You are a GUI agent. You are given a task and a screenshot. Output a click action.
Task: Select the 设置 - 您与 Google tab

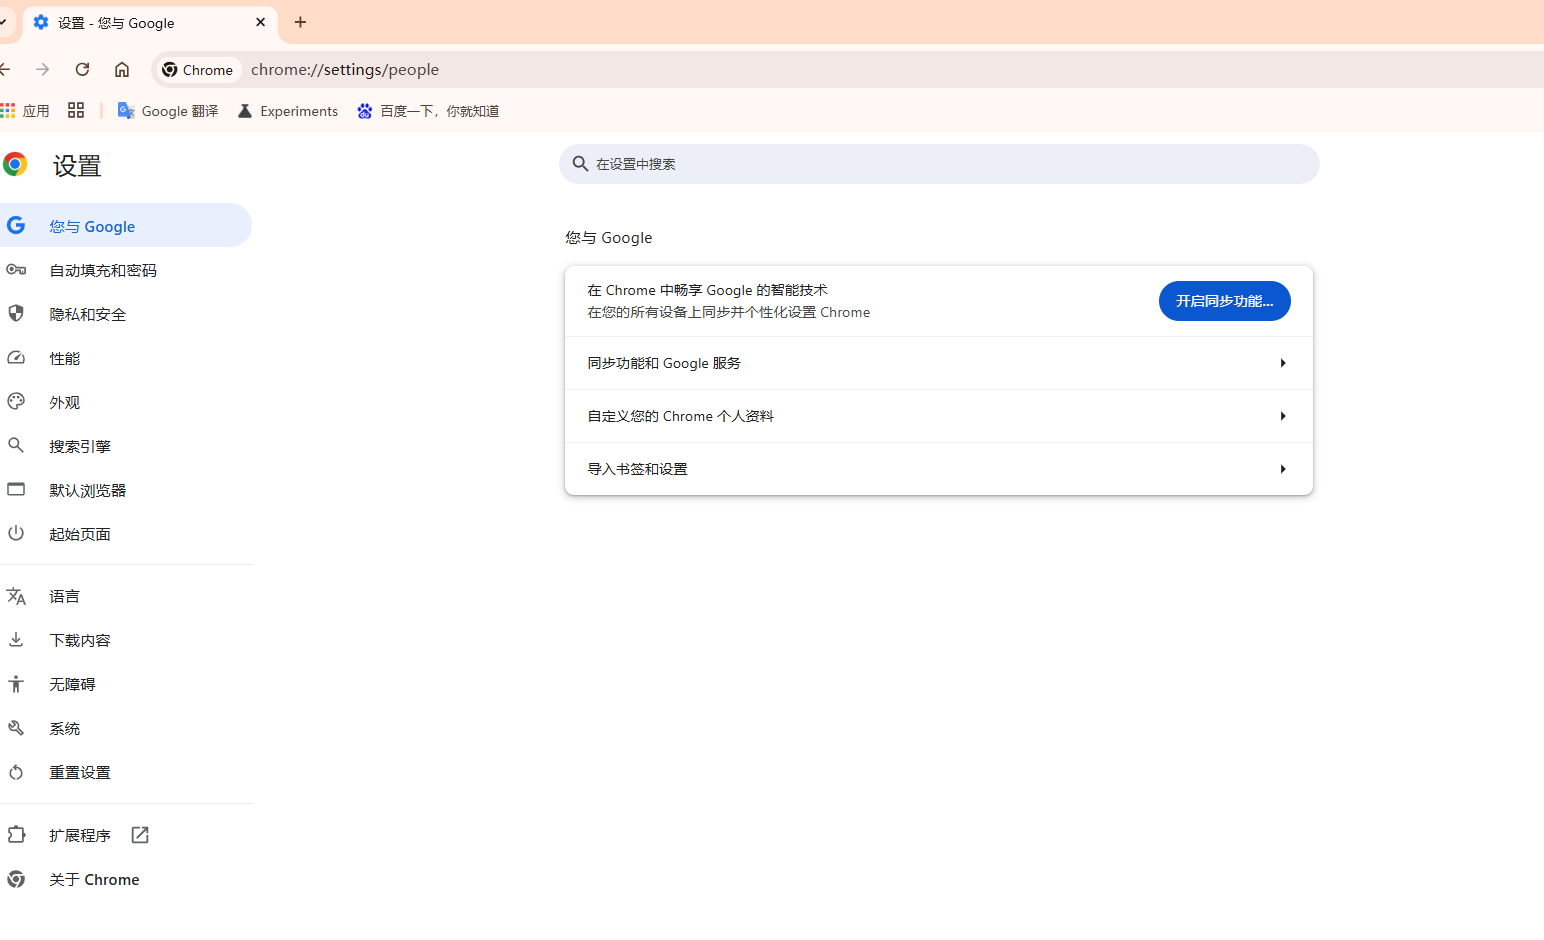pos(150,22)
